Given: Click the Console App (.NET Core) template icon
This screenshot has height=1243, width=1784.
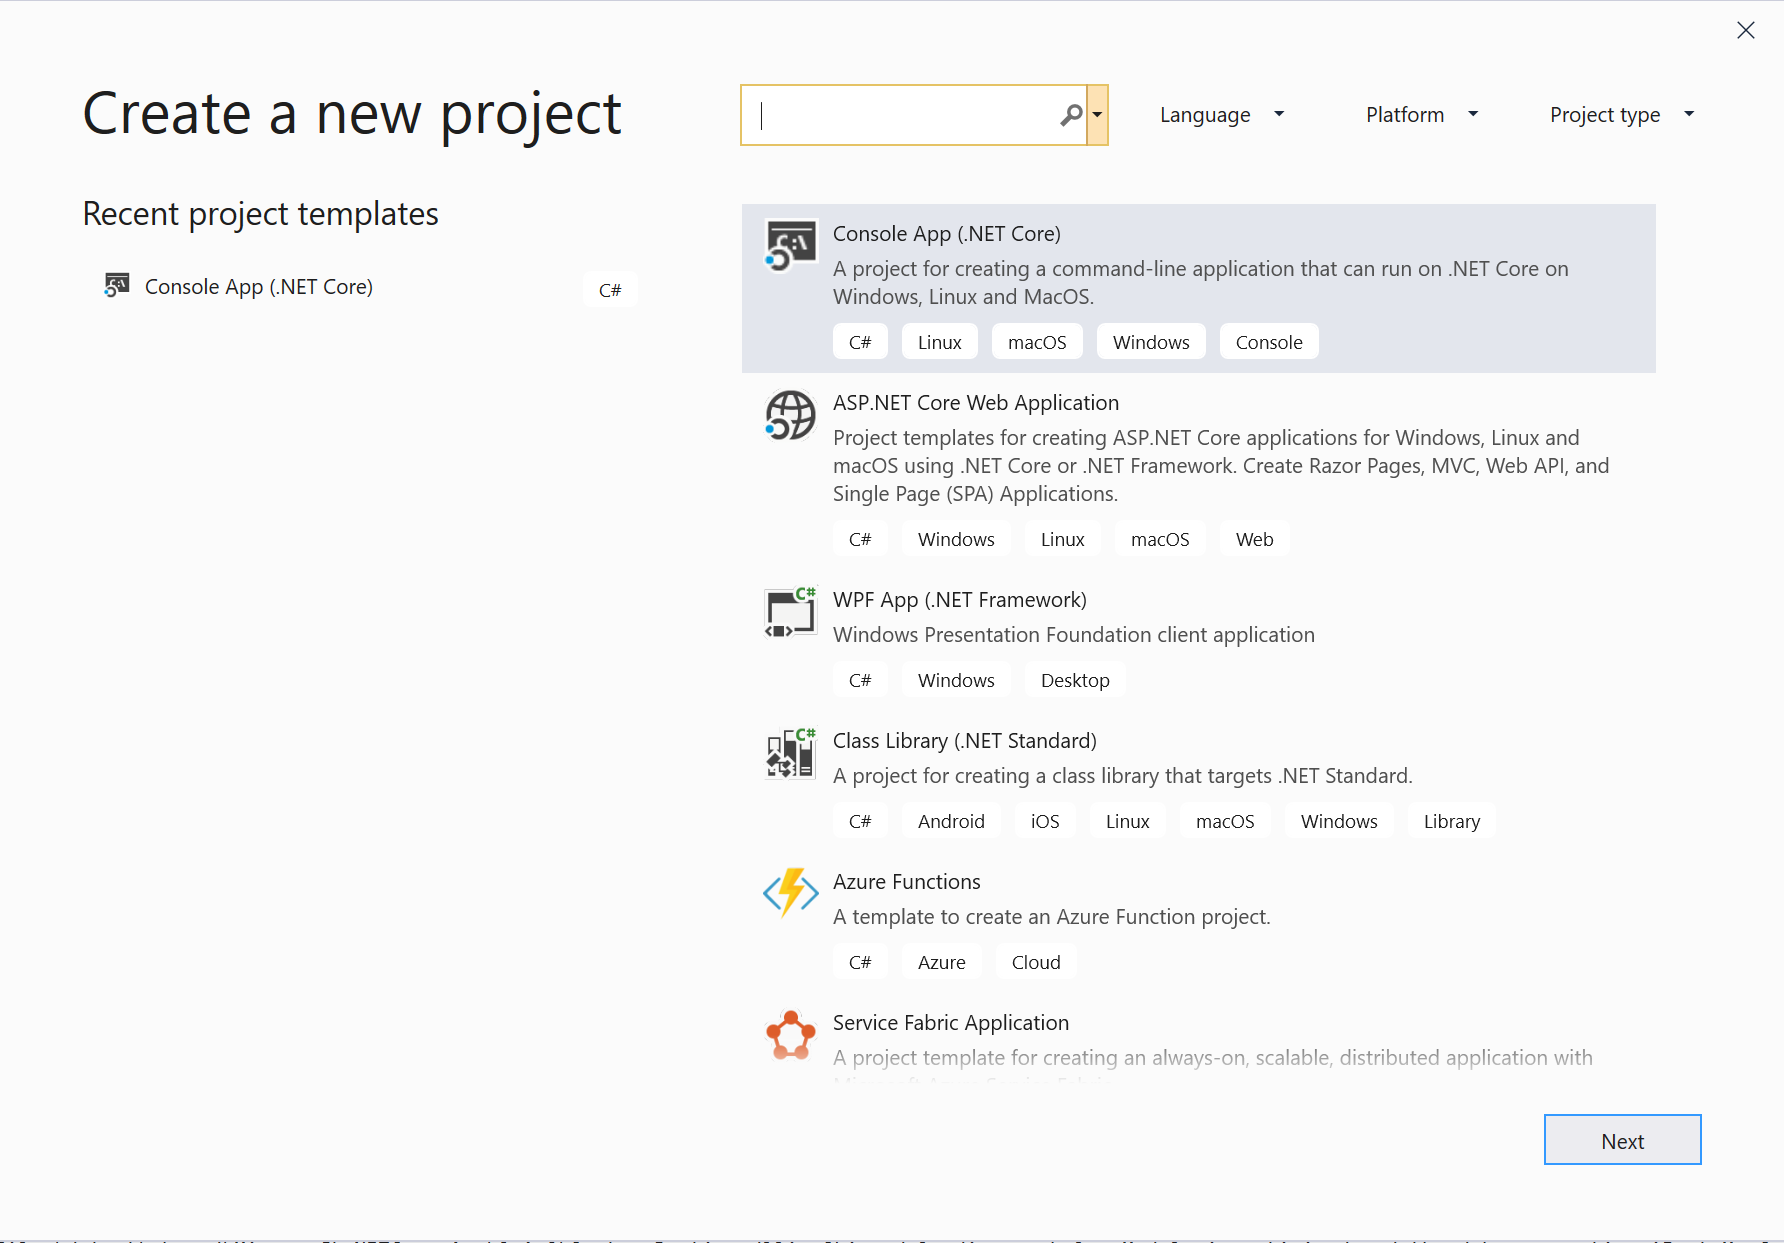Looking at the screenshot, I should tap(790, 246).
